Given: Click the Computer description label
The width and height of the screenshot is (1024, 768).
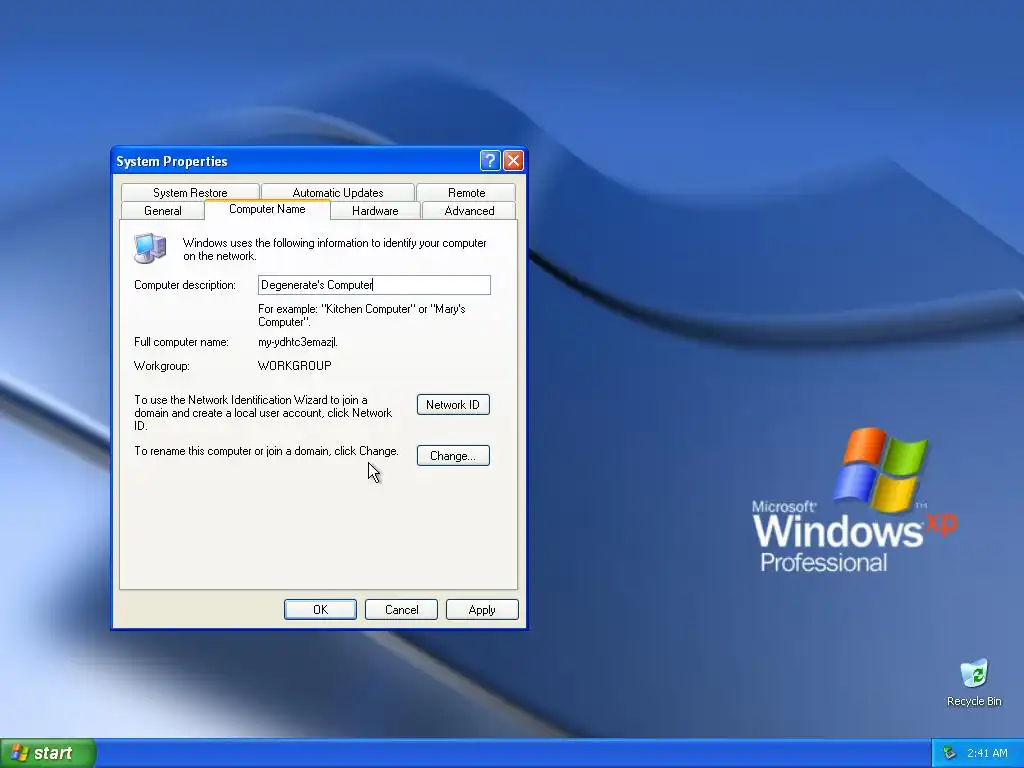Looking at the screenshot, I should [185, 285].
